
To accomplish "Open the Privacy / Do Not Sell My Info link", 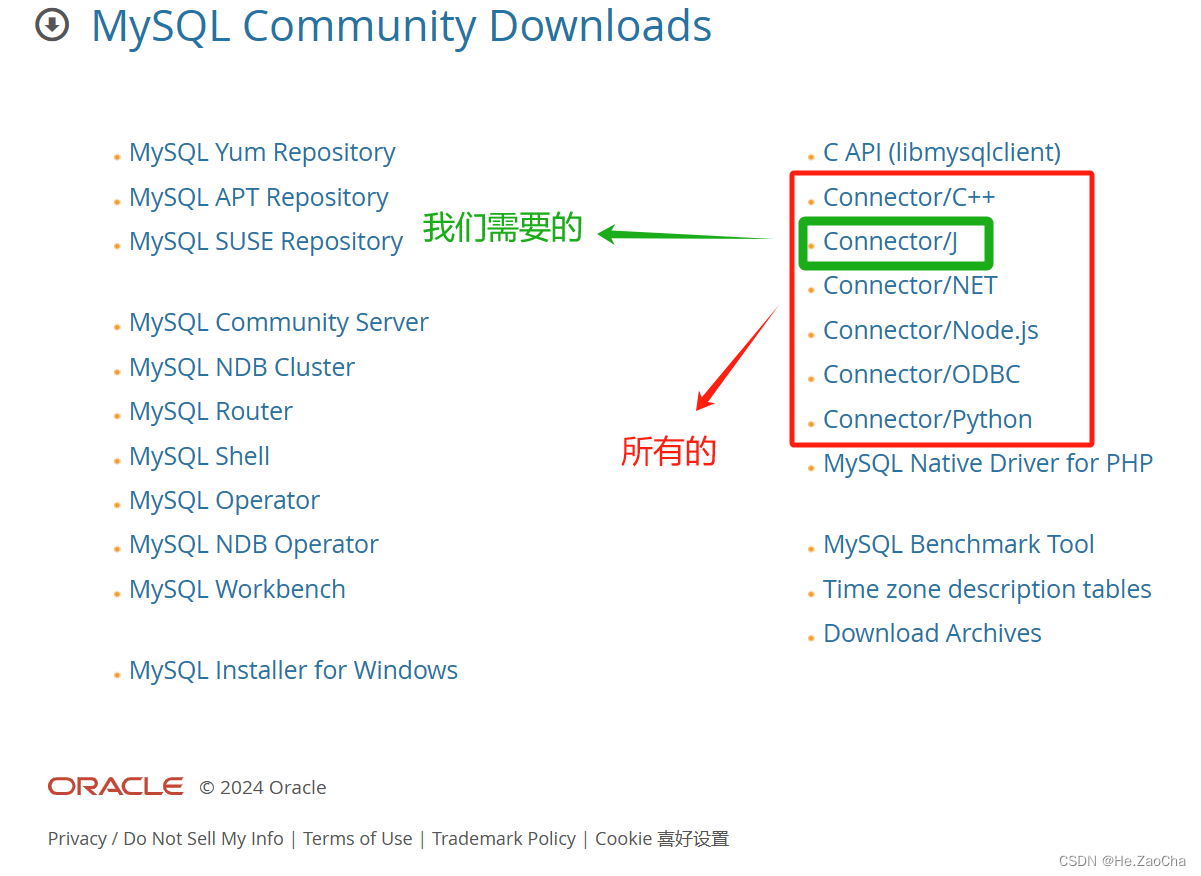I will pyautogui.click(x=166, y=839).
